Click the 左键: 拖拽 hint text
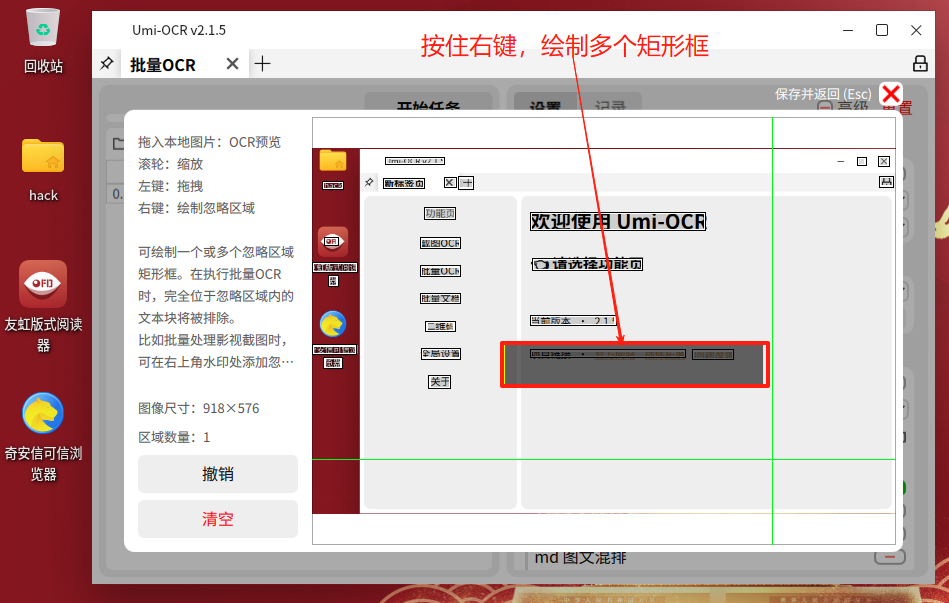This screenshot has width=949, height=603. coord(171,186)
